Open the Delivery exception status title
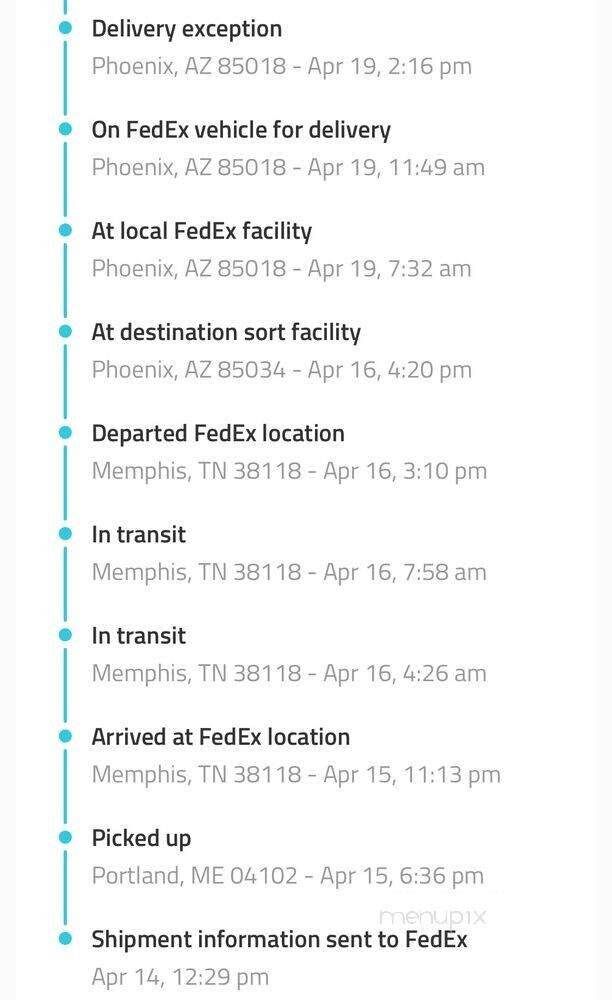The height and width of the screenshot is (1000, 612). [x=187, y=29]
